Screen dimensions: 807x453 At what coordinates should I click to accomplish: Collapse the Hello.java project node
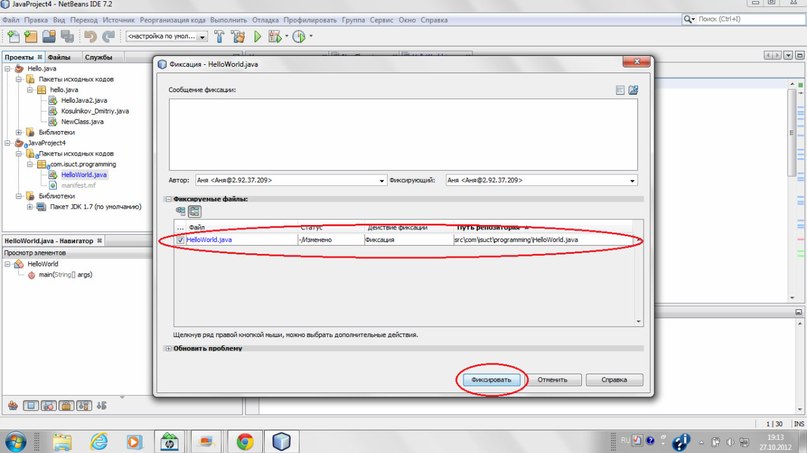[8, 68]
